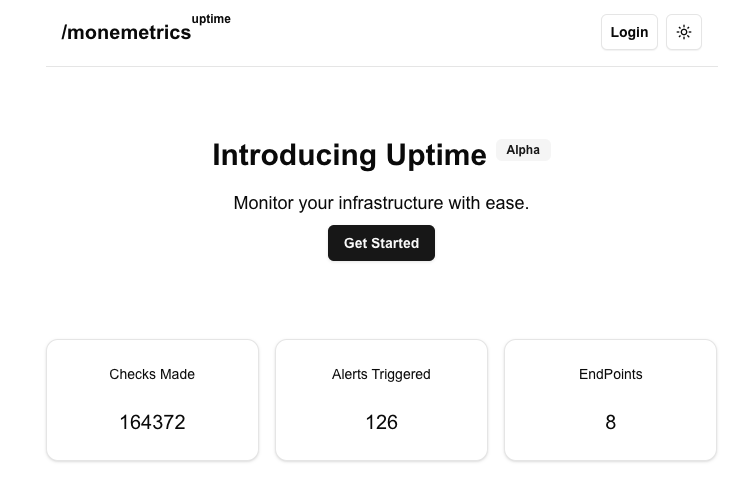Click the Alpha badge beside the heading
This screenshot has height=490, width=752.
(x=523, y=150)
